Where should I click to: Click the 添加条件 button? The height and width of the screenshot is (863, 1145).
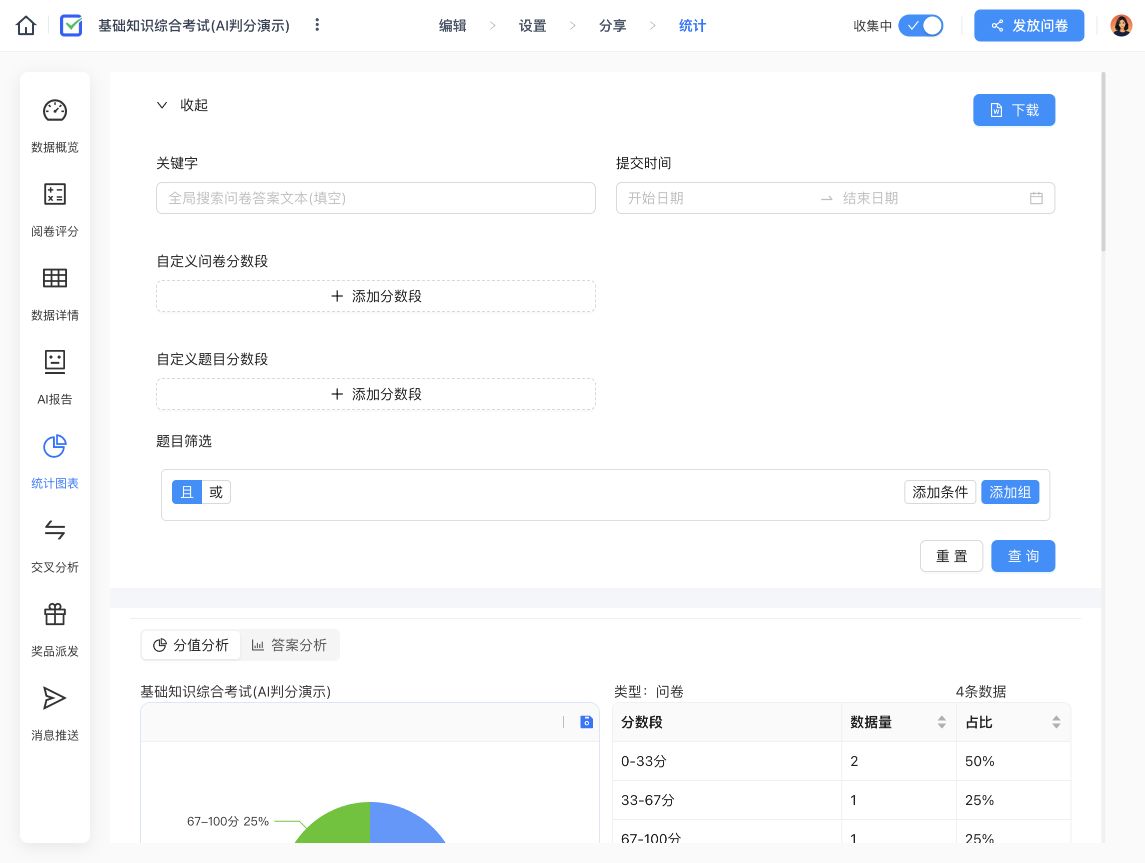click(940, 492)
